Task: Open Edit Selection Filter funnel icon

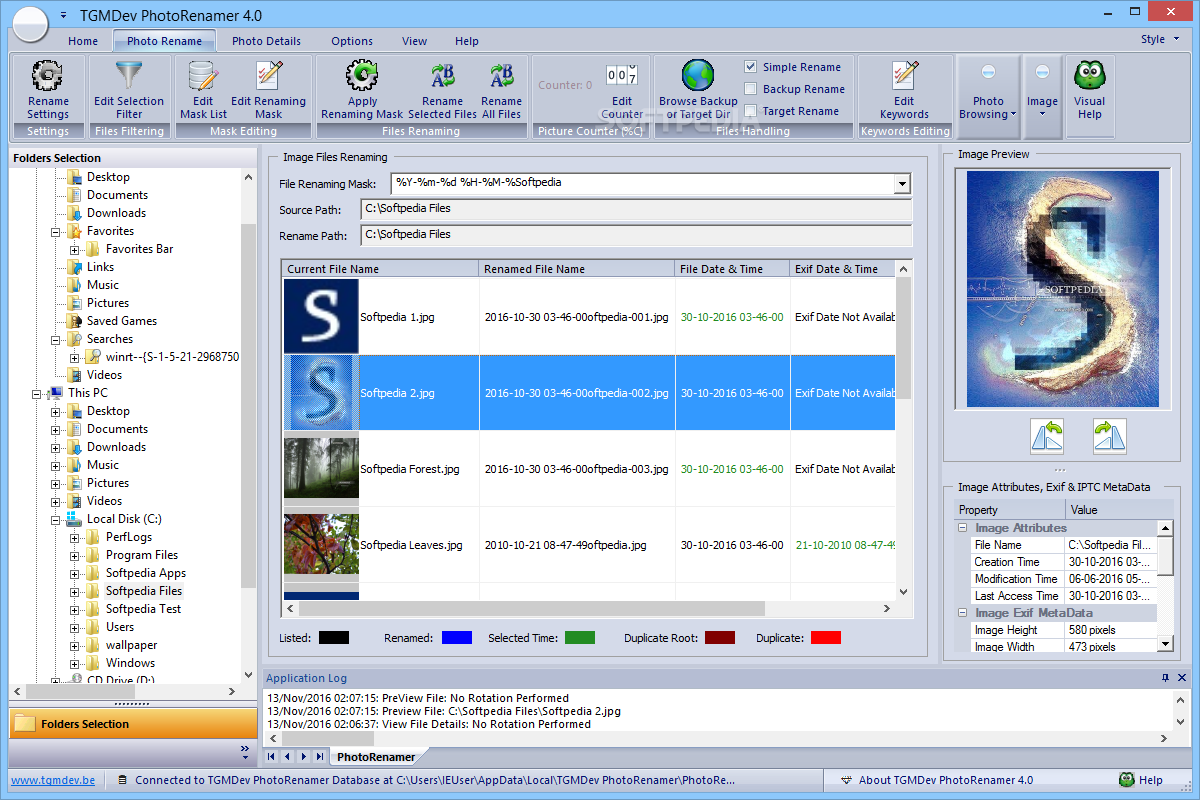Action: point(129,76)
